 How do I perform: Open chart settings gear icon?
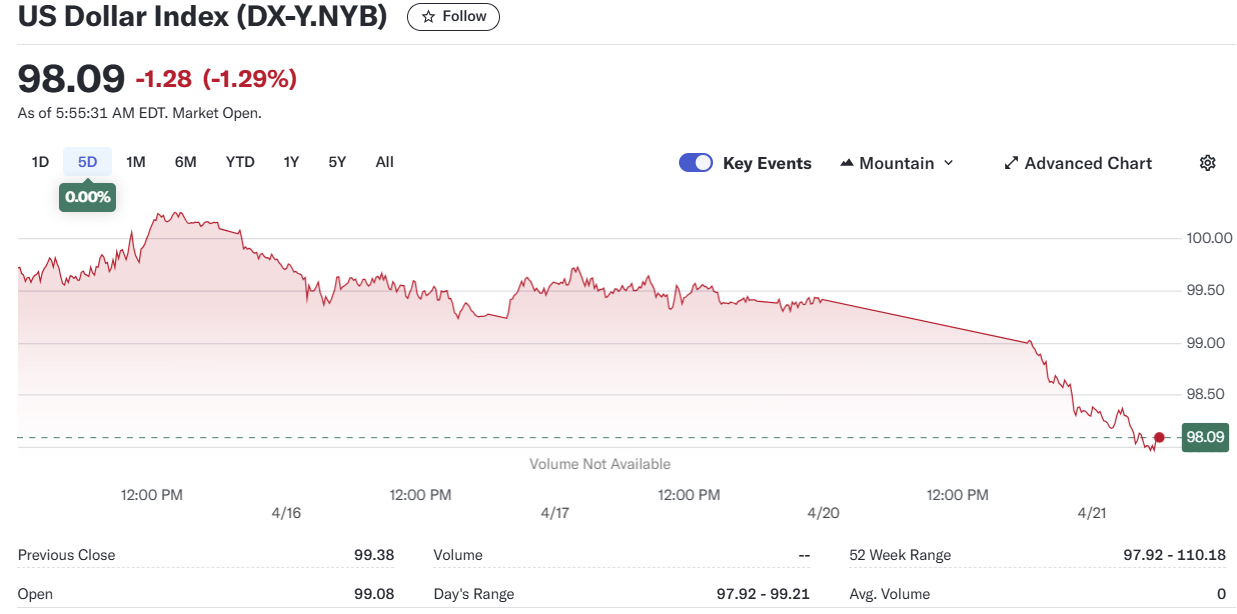click(x=1207, y=163)
